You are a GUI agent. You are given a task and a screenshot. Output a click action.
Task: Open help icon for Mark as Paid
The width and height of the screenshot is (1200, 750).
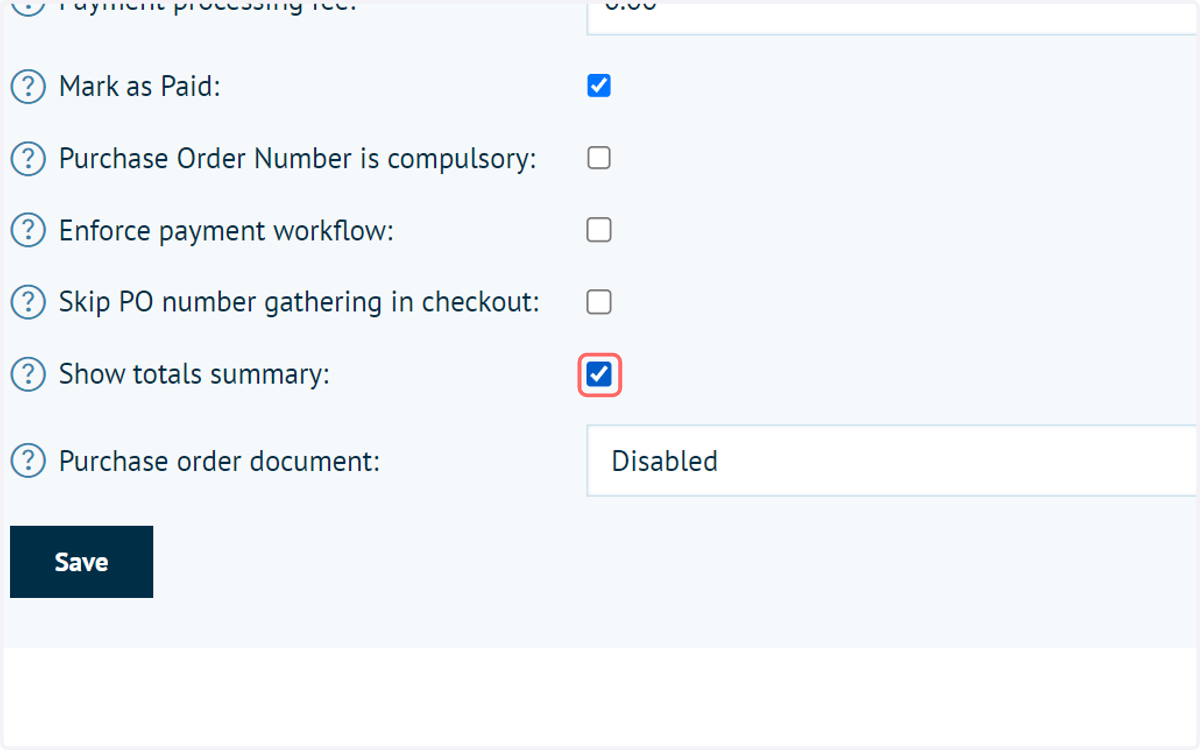click(28, 87)
